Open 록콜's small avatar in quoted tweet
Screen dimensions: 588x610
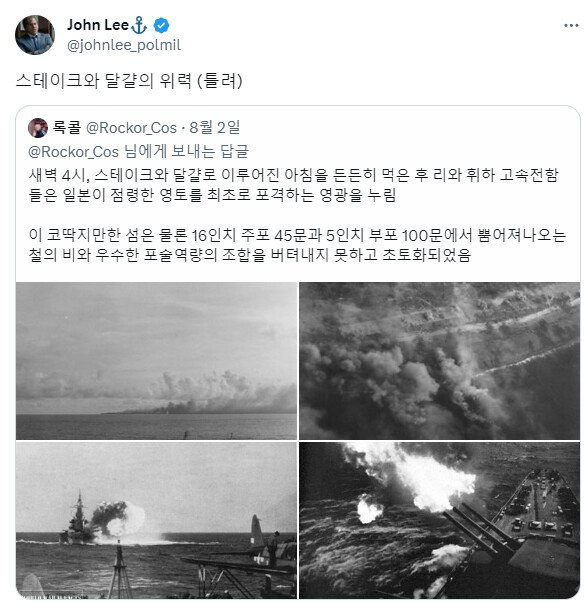coord(38,128)
